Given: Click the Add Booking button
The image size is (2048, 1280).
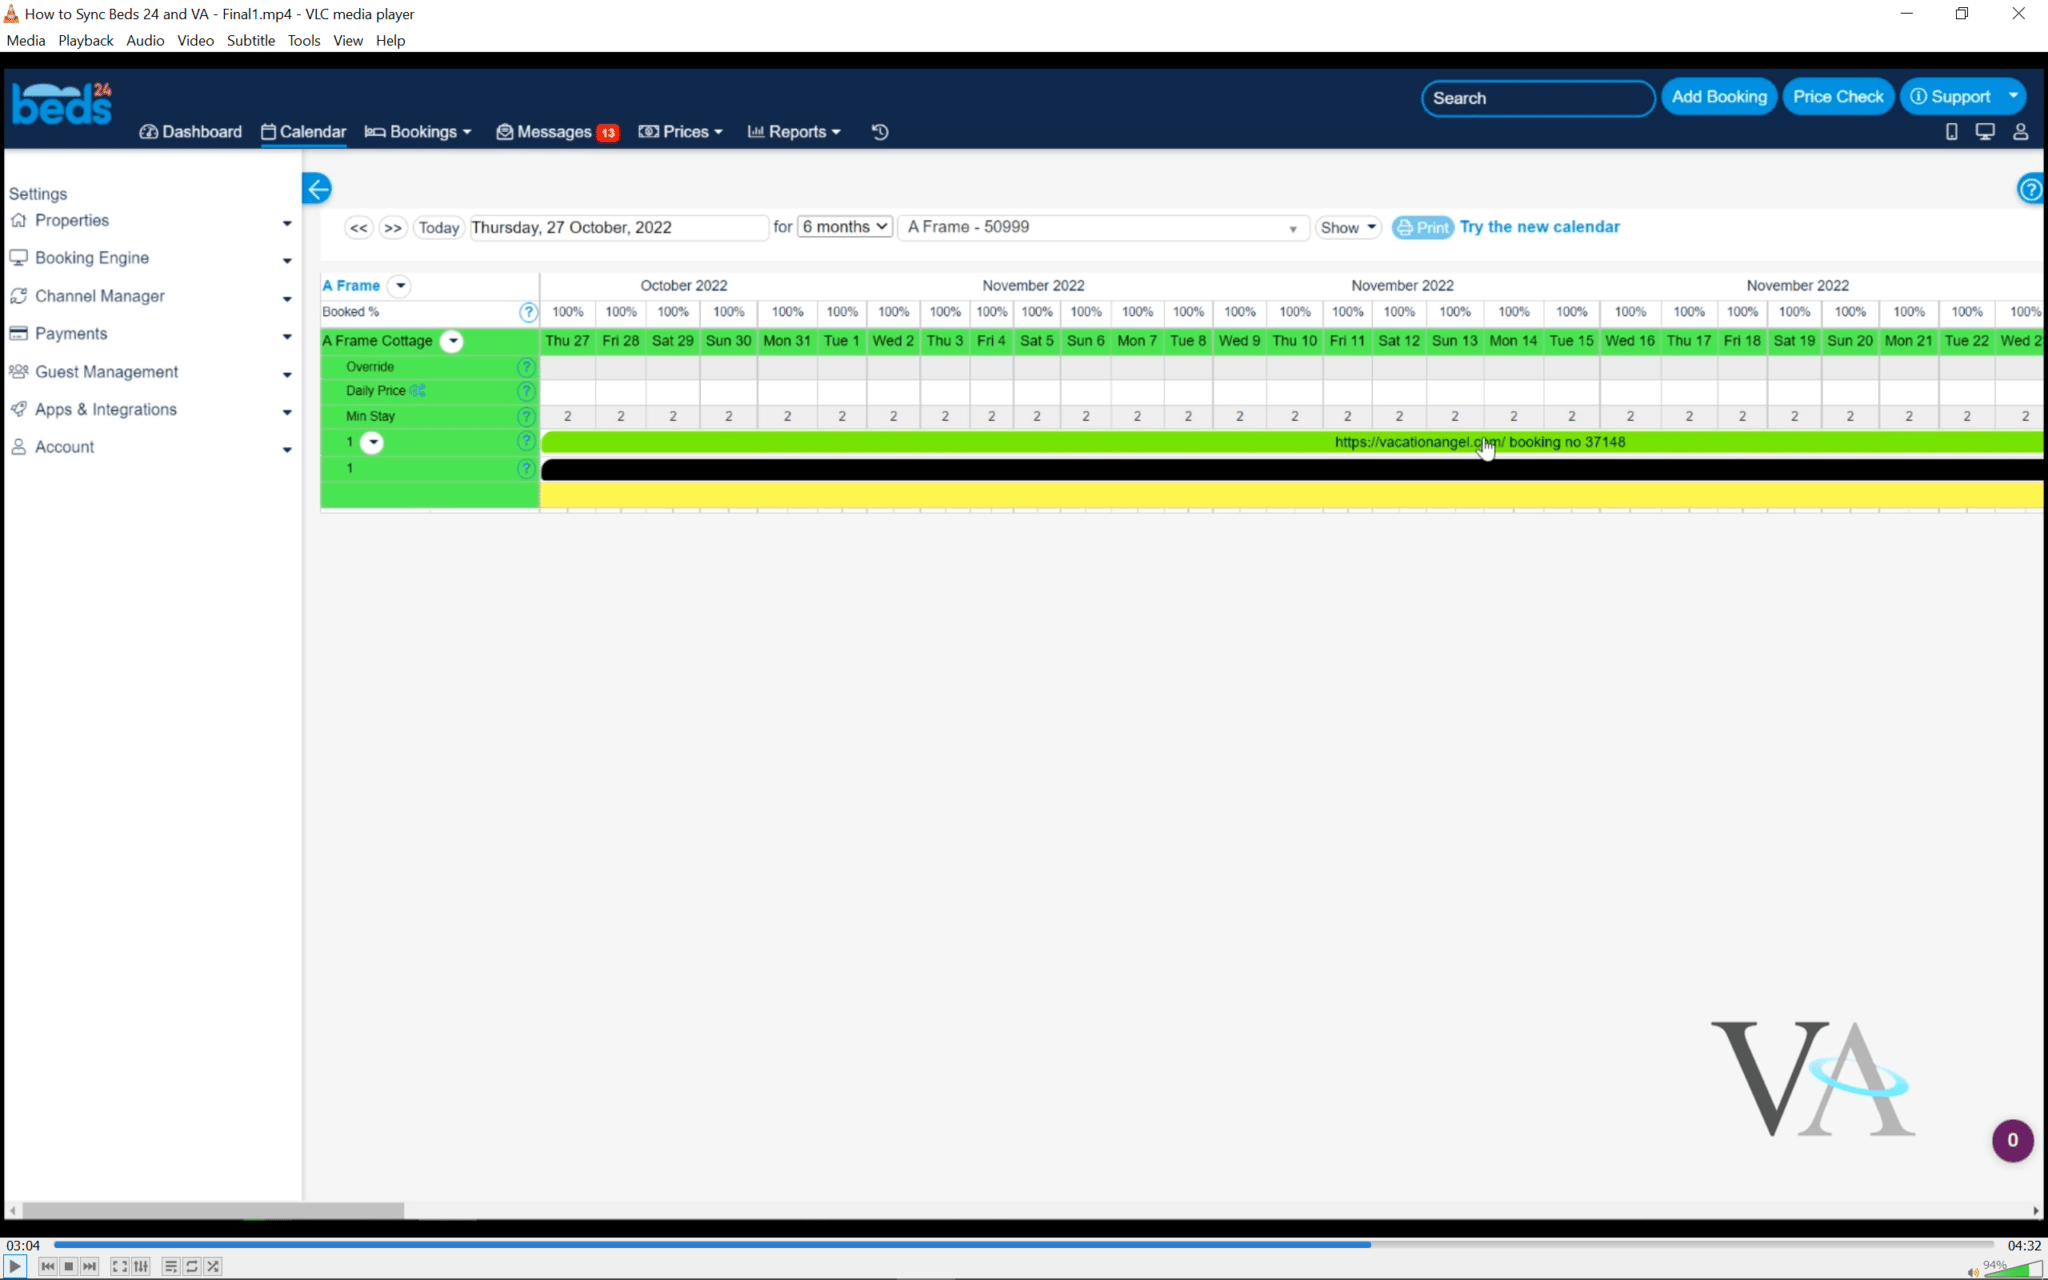Looking at the screenshot, I should 1719,97.
